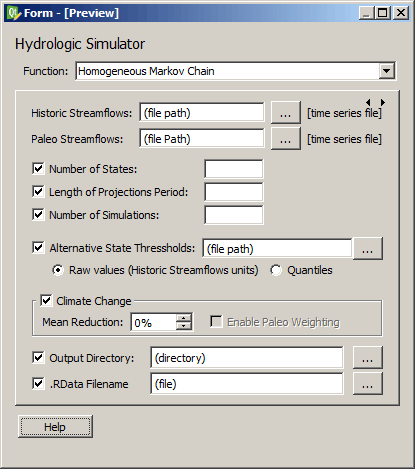Browse for Historic Streamflows file
415x469 pixels.
point(286,113)
